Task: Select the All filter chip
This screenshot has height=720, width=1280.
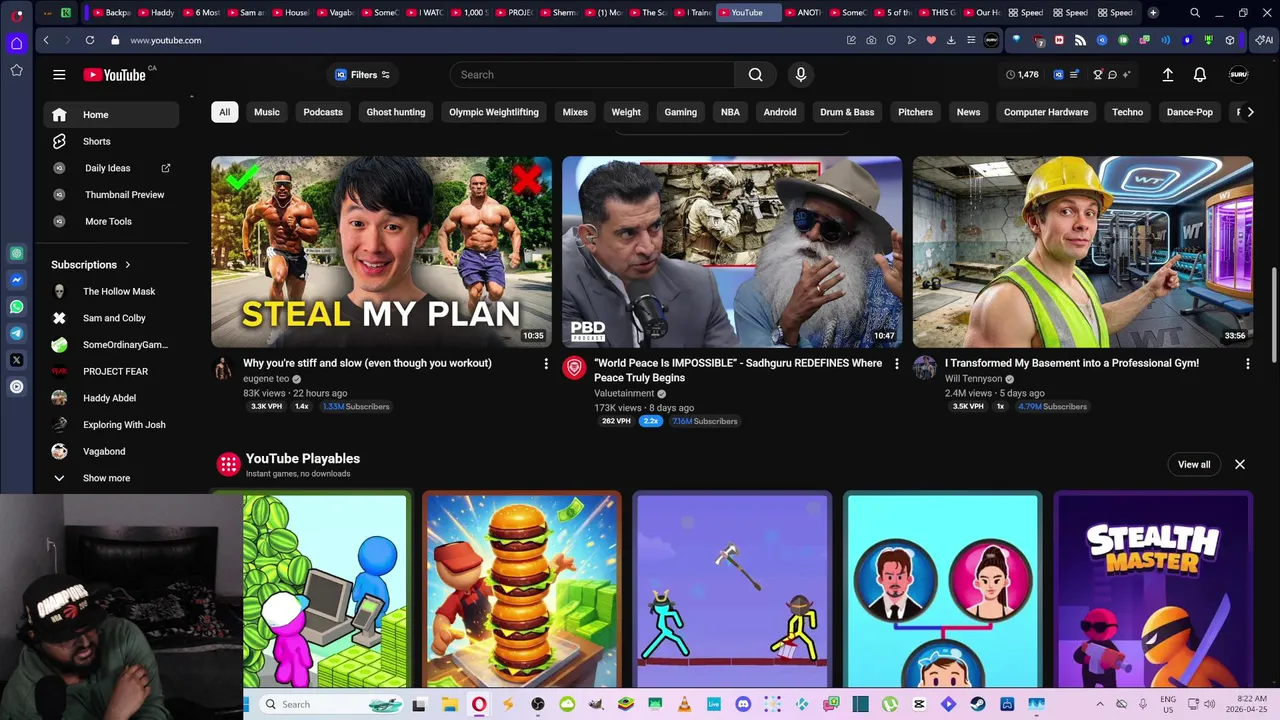Action: (224, 112)
